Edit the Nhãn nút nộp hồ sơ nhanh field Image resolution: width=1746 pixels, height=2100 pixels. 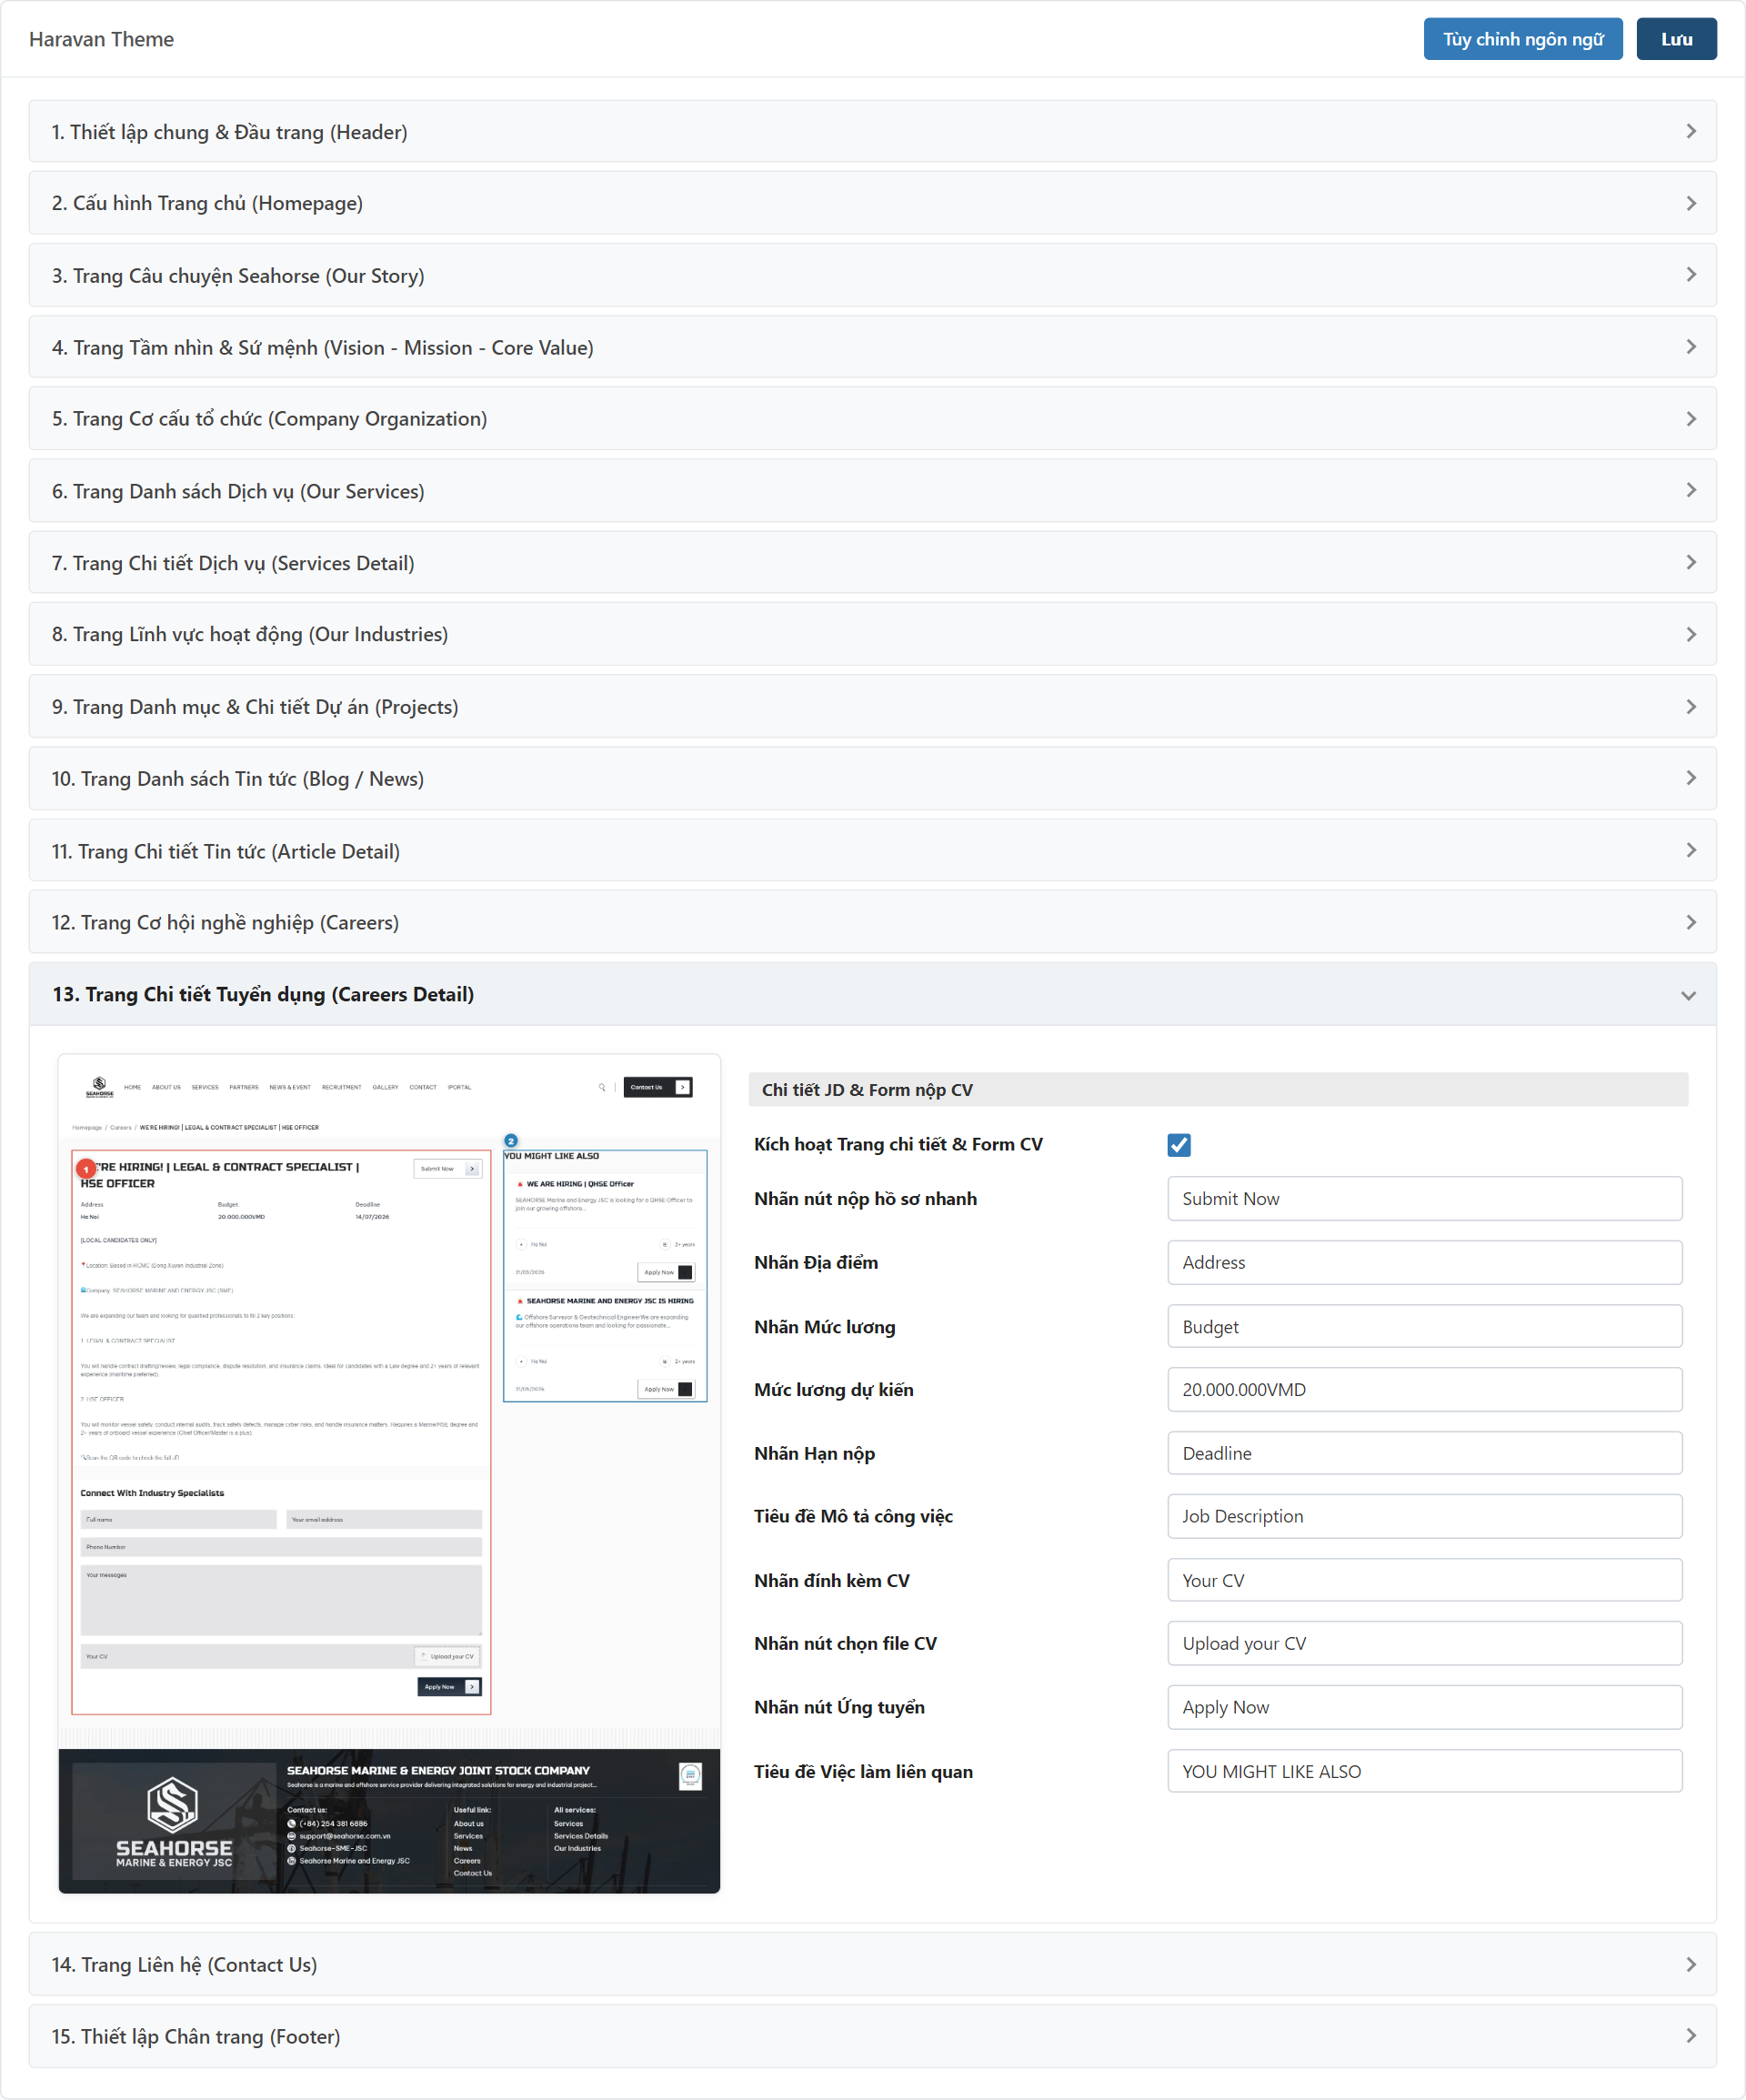click(1424, 1198)
